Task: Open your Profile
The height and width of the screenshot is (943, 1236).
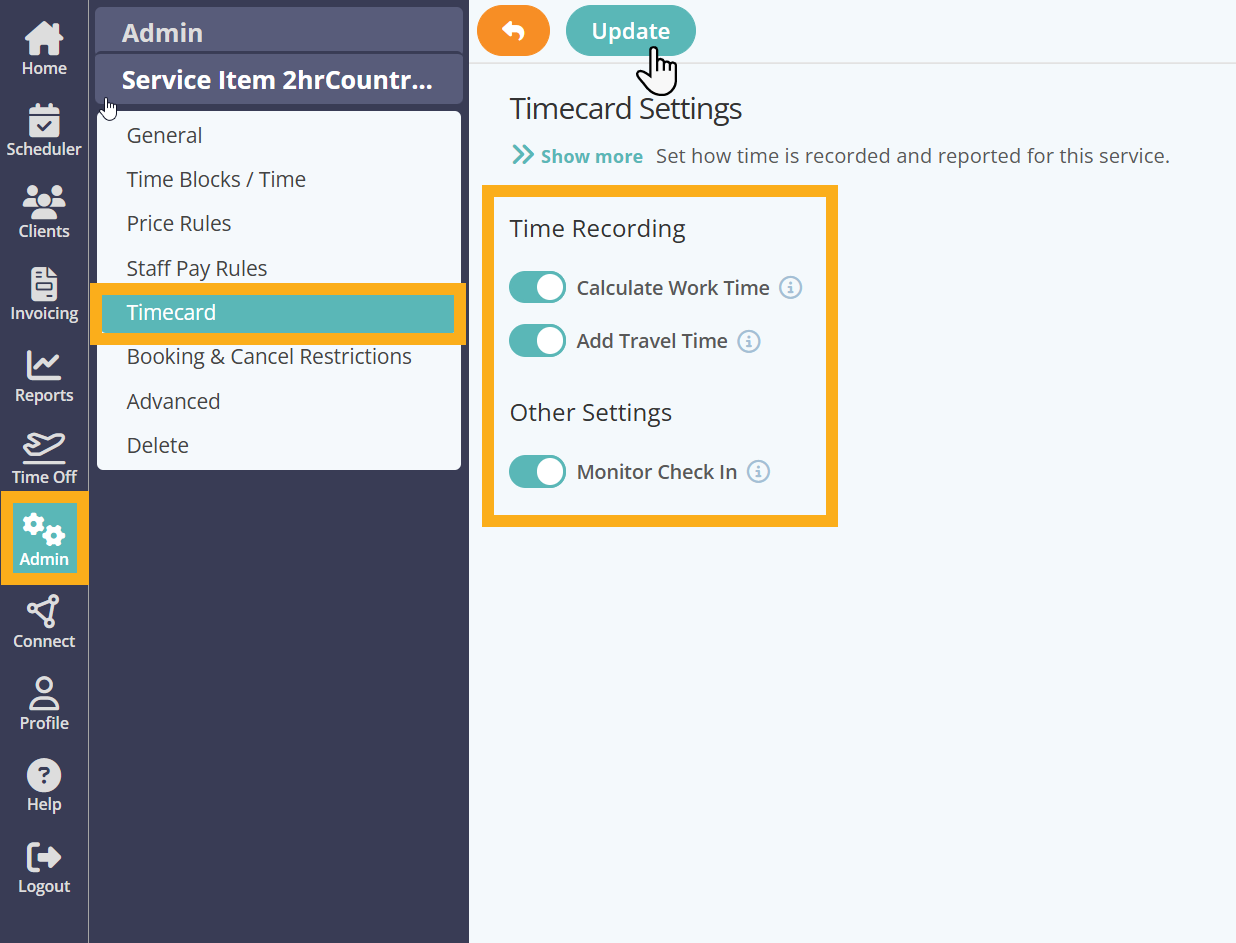Action: click(44, 702)
